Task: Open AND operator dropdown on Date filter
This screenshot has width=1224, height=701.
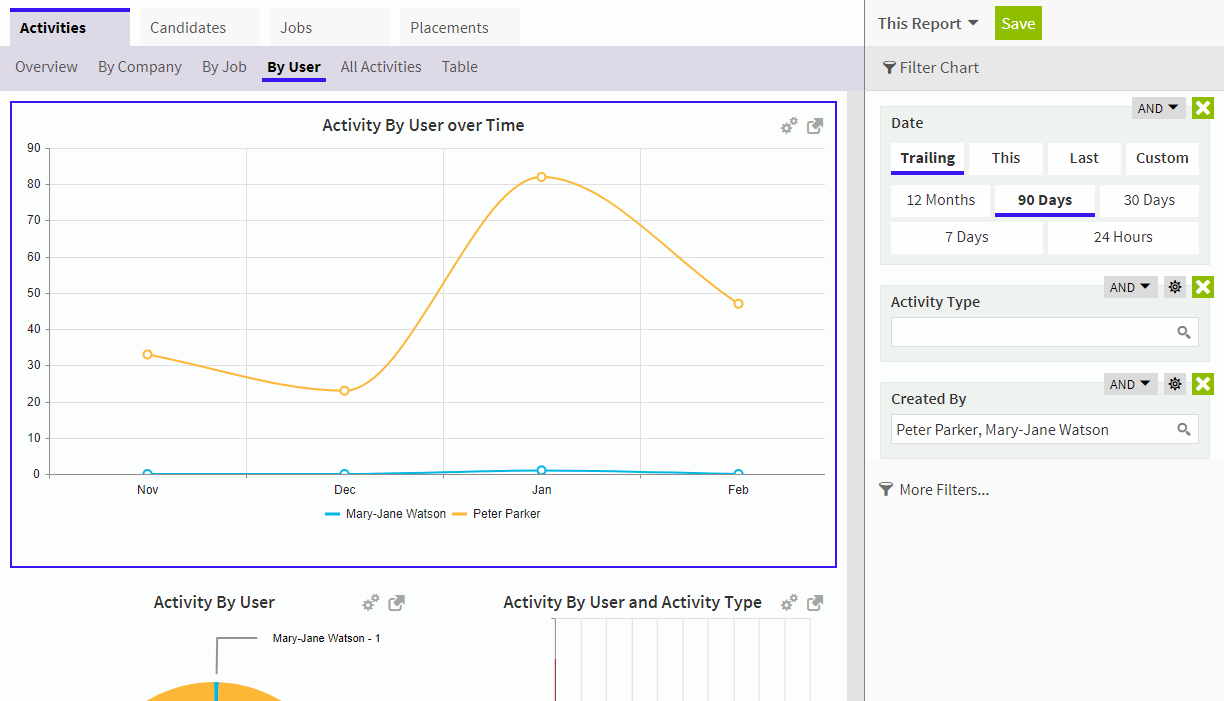Action: coord(1158,108)
